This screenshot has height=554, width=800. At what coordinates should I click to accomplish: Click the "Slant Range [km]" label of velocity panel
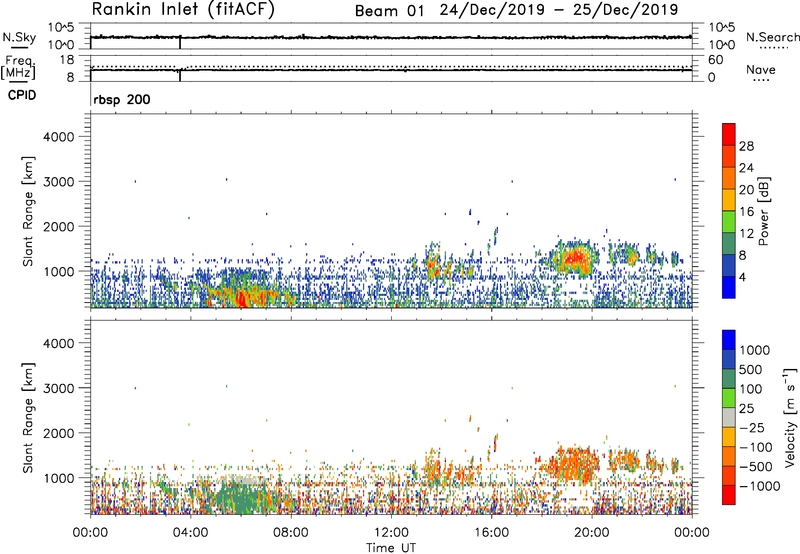(28, 418)
